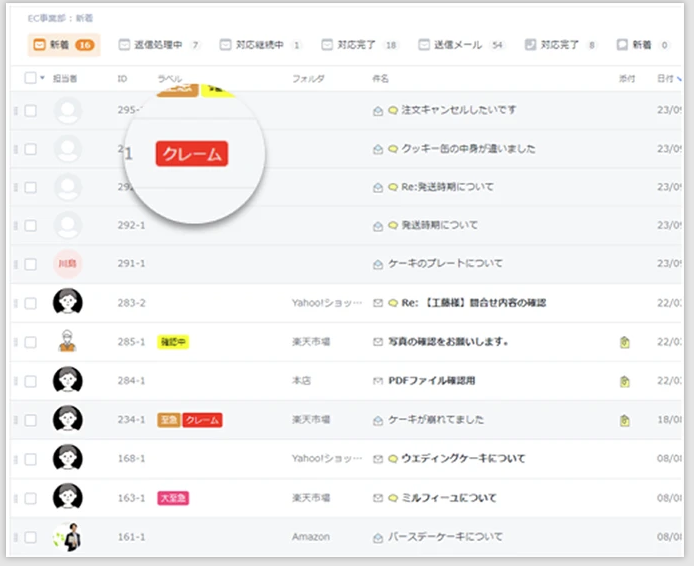The image size is (694, 566).
Task: Click comment bubble in row 283-2
Action: 393,303
